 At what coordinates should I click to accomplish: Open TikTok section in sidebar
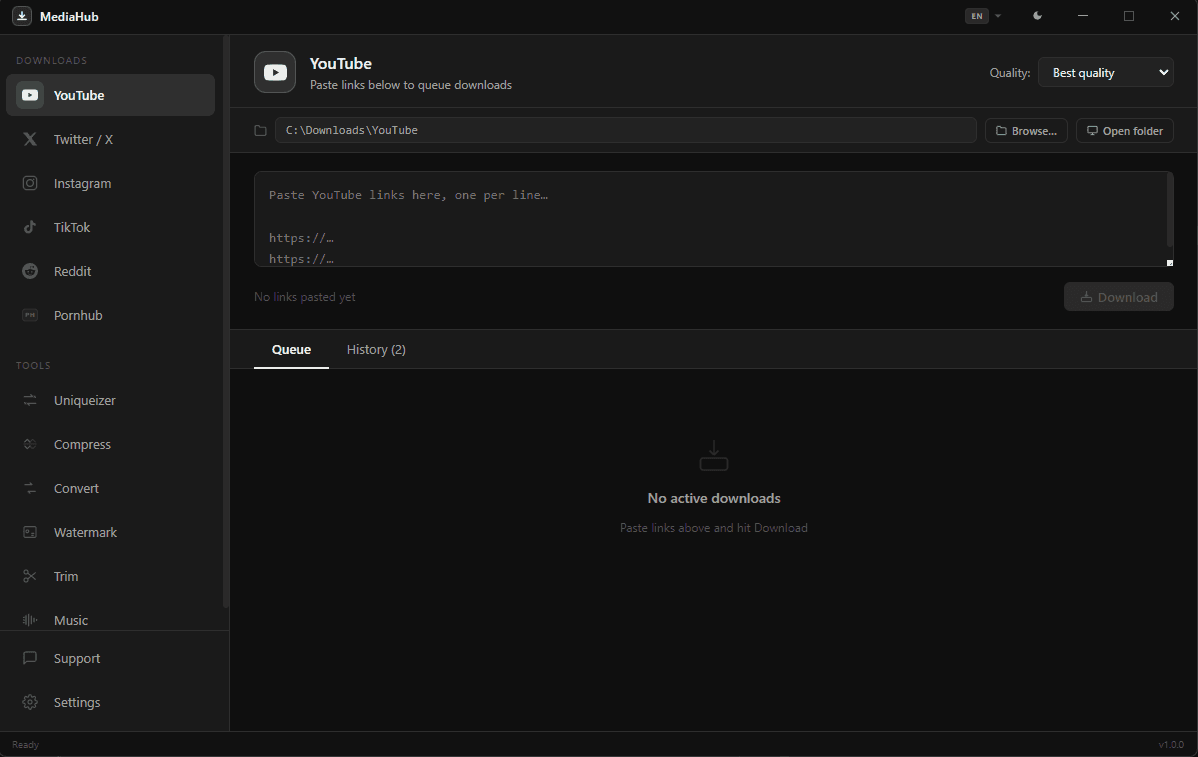tap(111, 227)
